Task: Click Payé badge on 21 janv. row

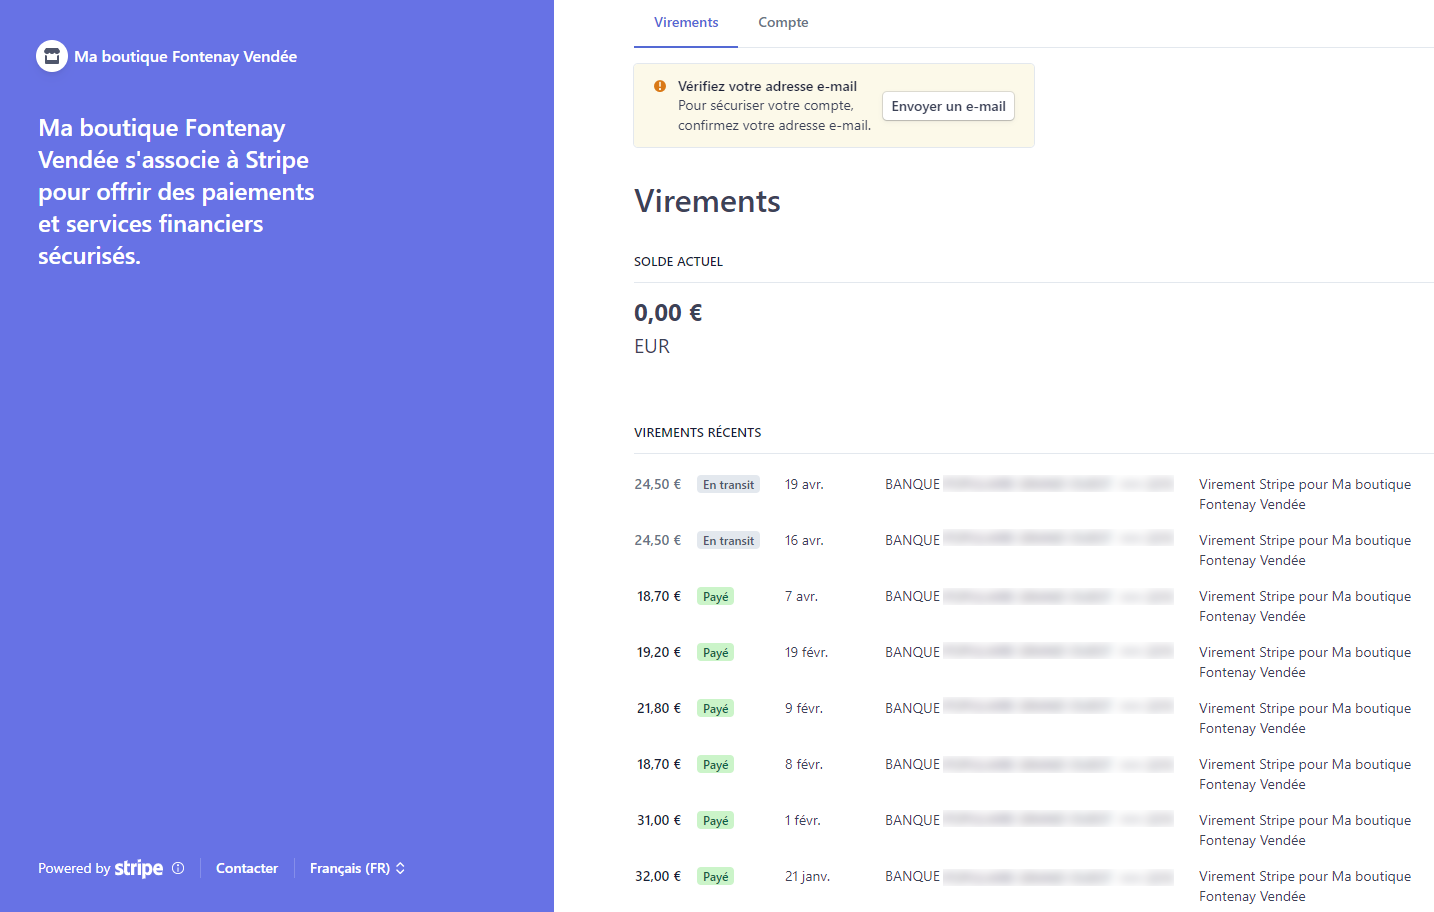Action: (x=716, y=876)
